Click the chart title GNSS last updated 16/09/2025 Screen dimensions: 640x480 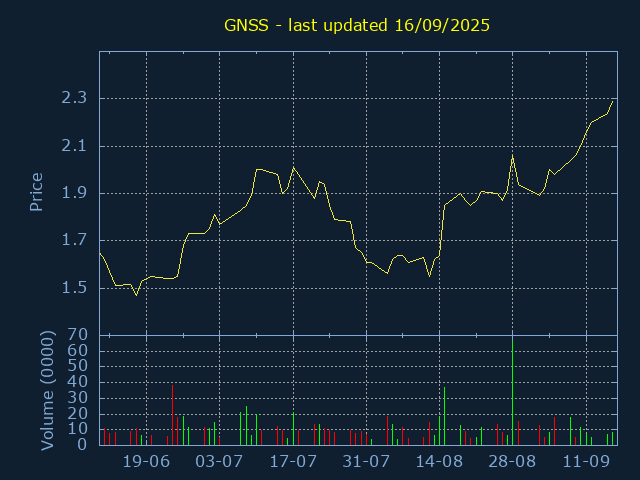357,25
